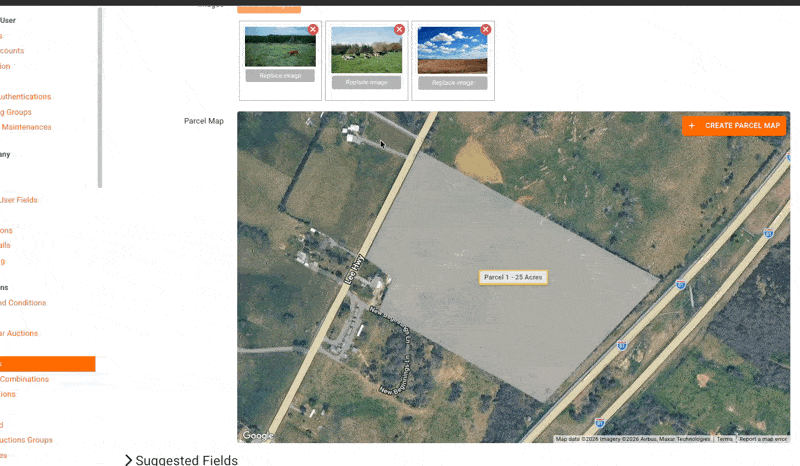The height and width of the screenshot is (466, 800).
Task: Replace the first uploaded image
Action: pos(280,76)
